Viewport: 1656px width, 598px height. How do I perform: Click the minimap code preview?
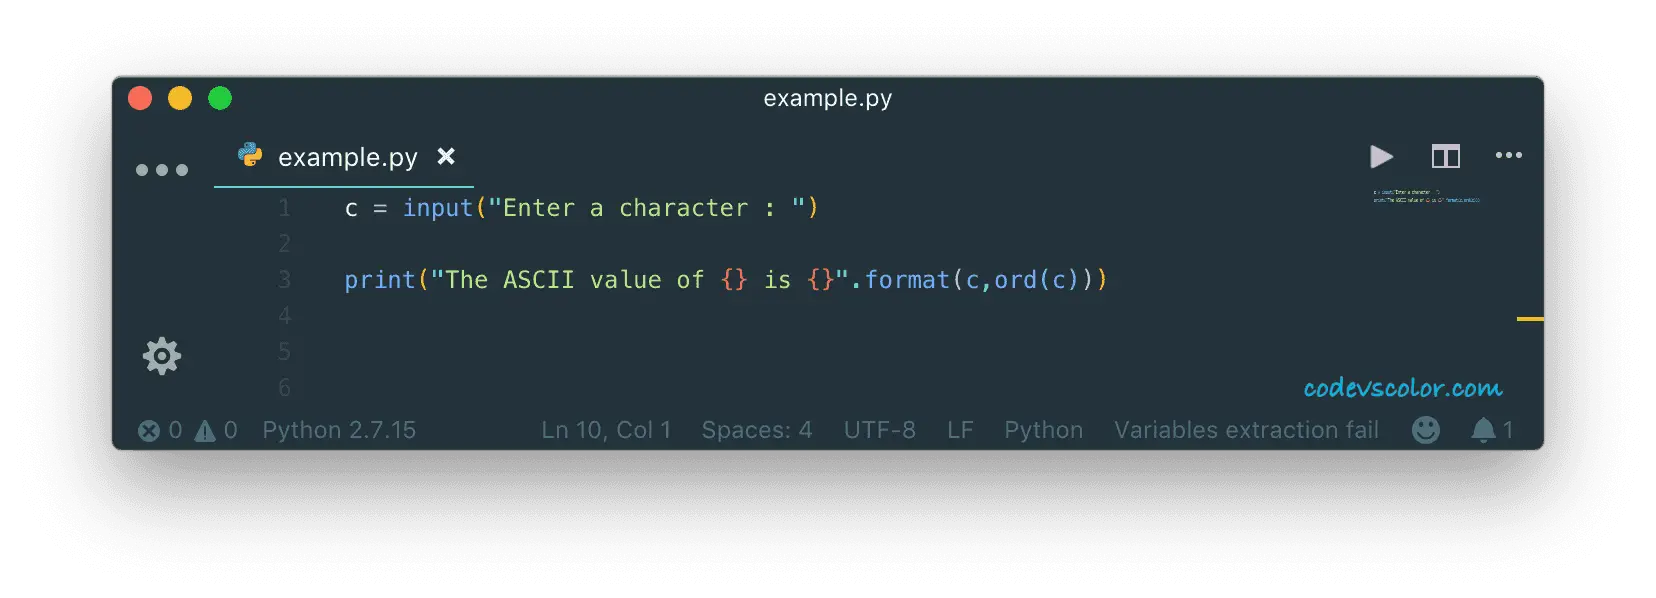click(x=1426, y=196)
